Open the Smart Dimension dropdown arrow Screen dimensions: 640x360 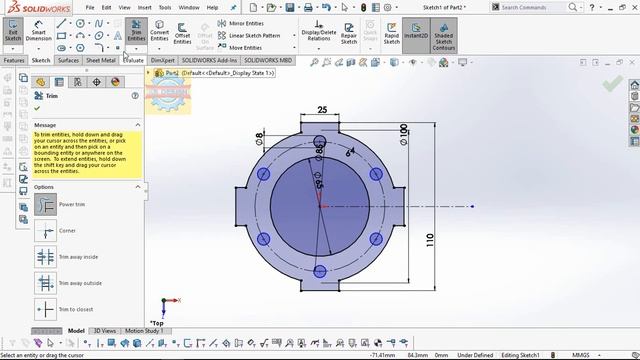coord(38,49)
